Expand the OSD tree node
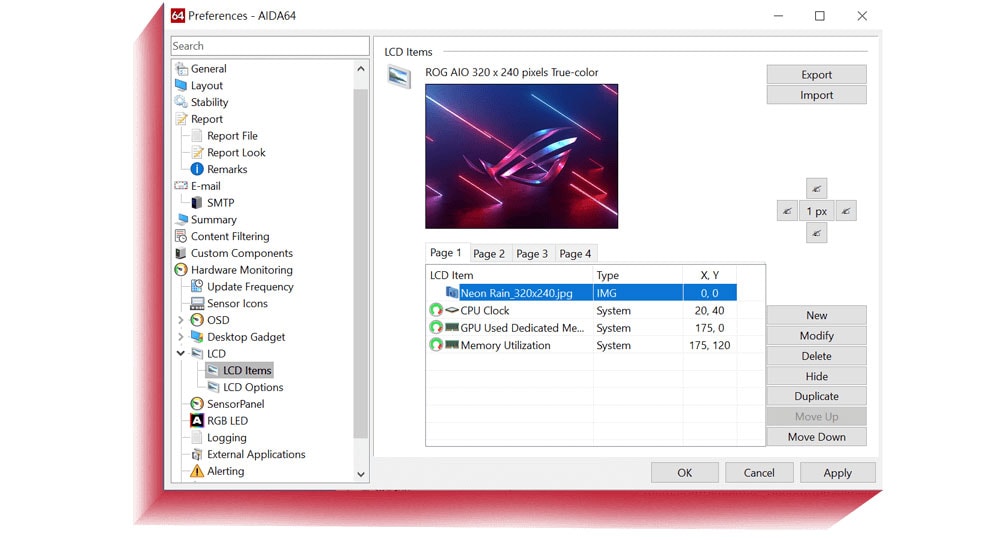 [180, 320]
